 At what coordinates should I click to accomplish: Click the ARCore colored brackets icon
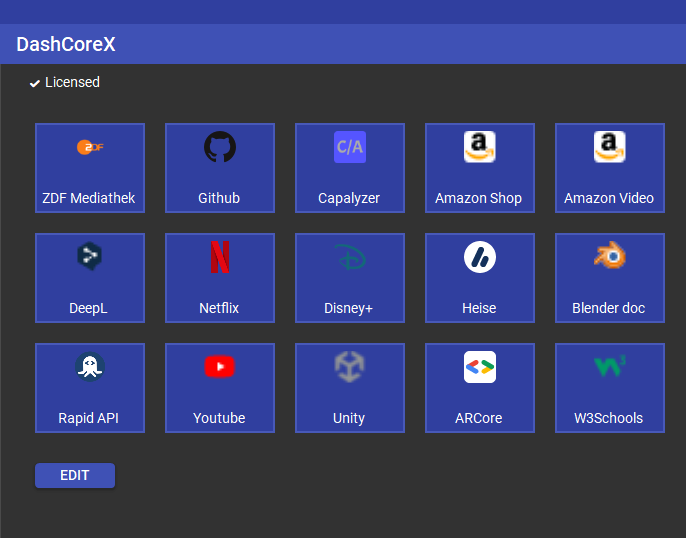click(x=480, y=367)
